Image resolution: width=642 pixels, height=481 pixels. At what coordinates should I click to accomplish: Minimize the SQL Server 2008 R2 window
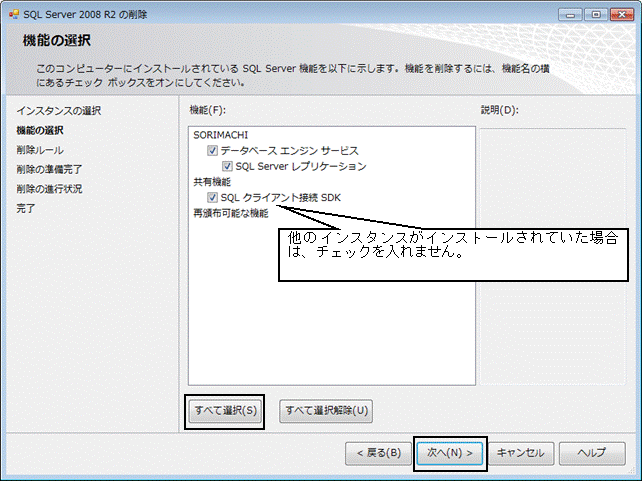click(x=570, y=15)
